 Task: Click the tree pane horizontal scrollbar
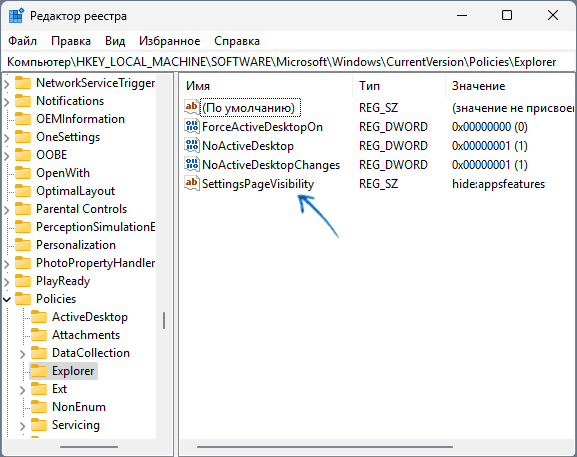tap(89, 447)
